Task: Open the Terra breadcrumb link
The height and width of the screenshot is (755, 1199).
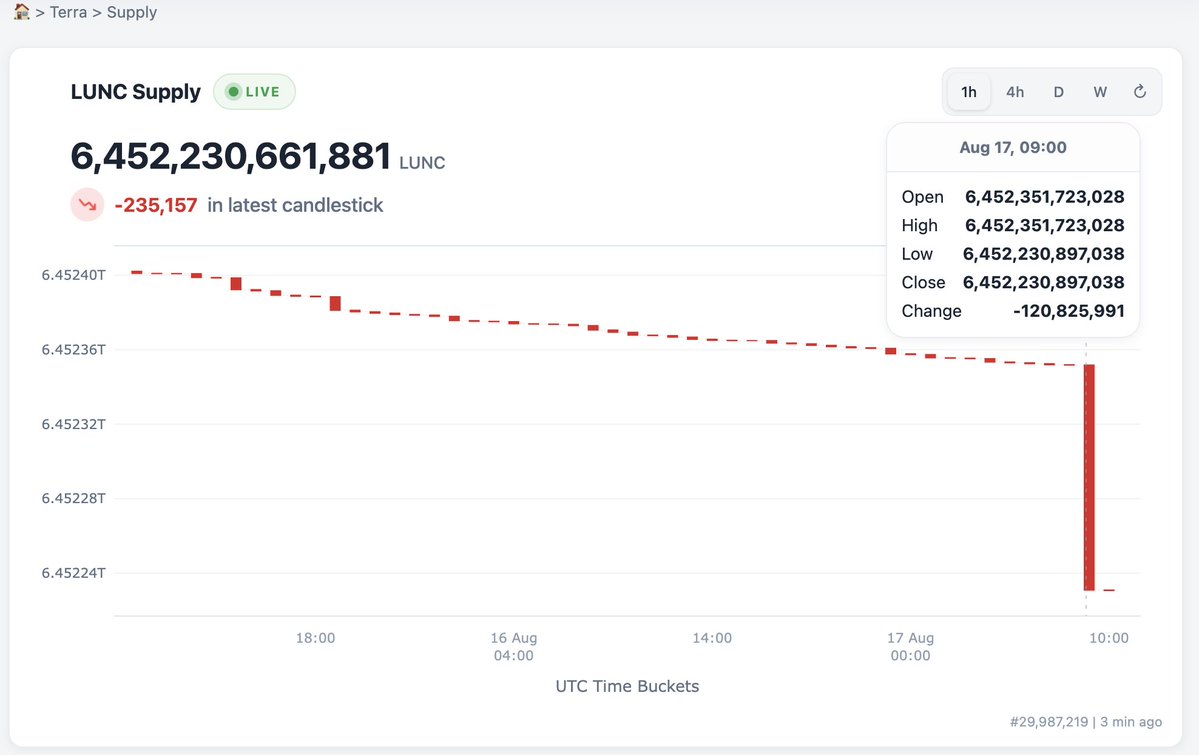Action: coord(68,12)
